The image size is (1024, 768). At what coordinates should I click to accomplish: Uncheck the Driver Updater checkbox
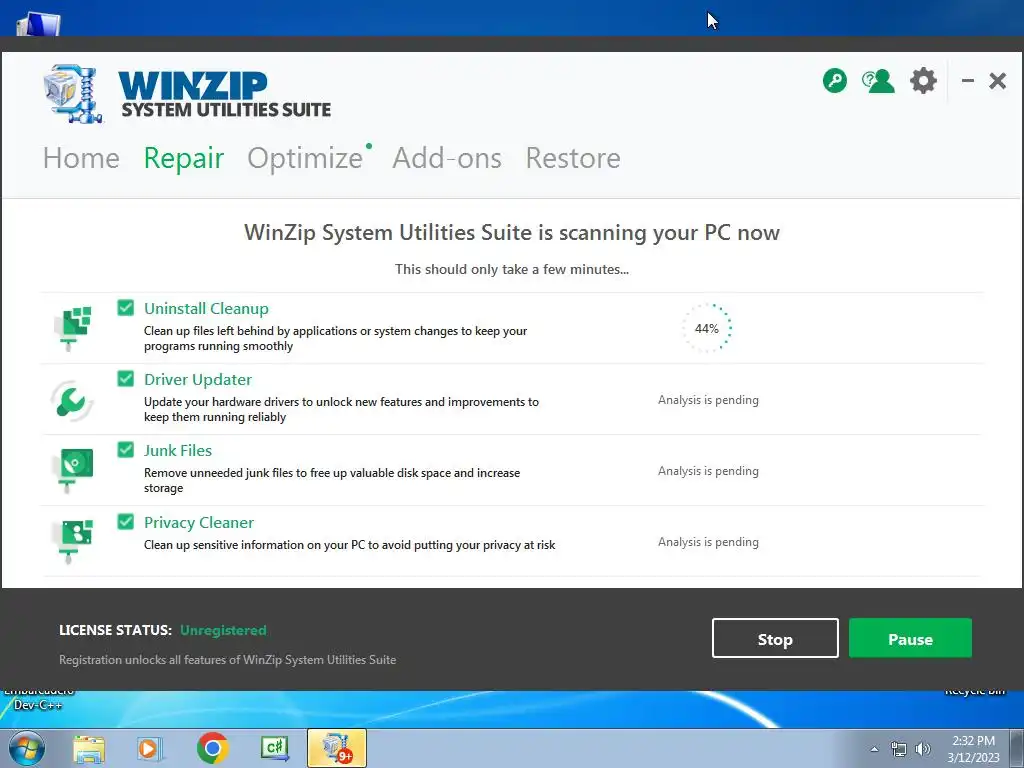tap(125, 379)
